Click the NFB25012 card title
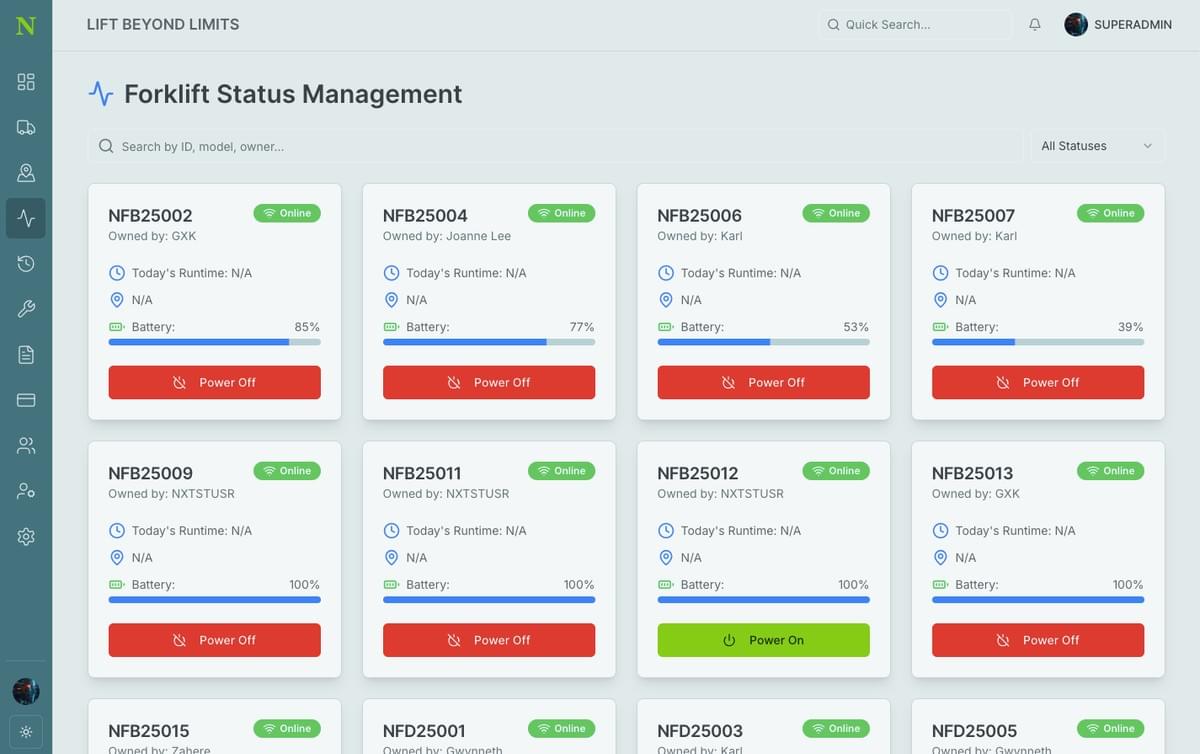The height and width of the screenshot is (754, 1200). point(698,473)
